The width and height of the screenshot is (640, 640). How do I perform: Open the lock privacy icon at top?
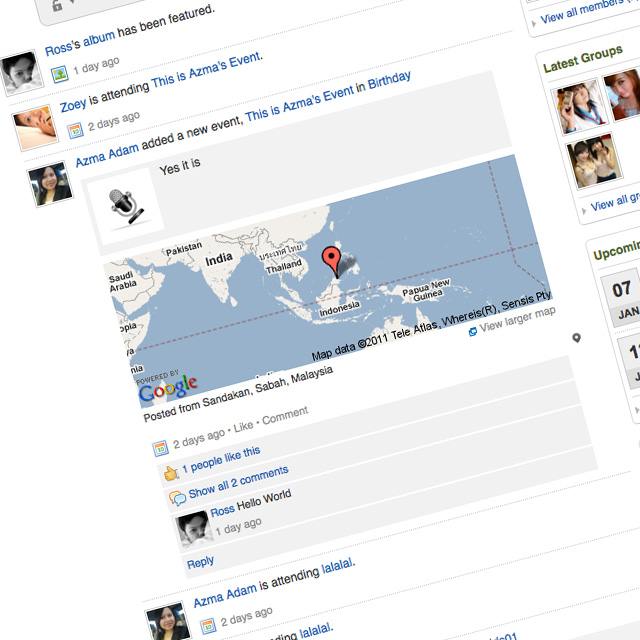point(57,5)
